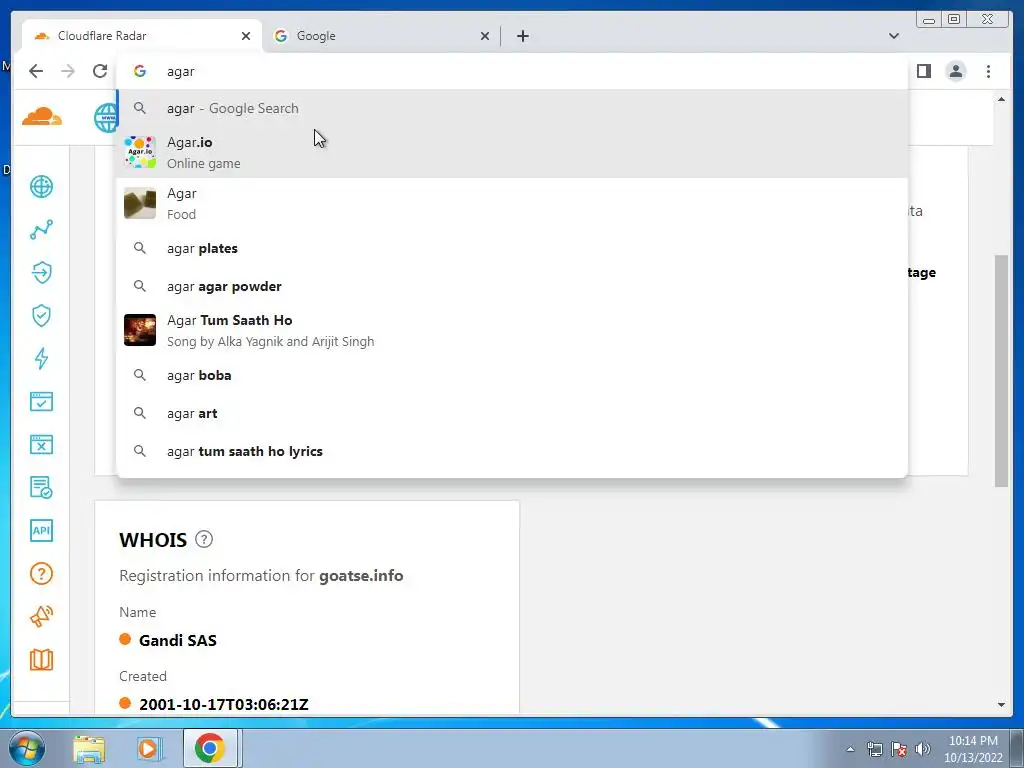This screenshot has height=768, width=1024.
Task: Click the network connection tray icon
Action: point(874,749)
